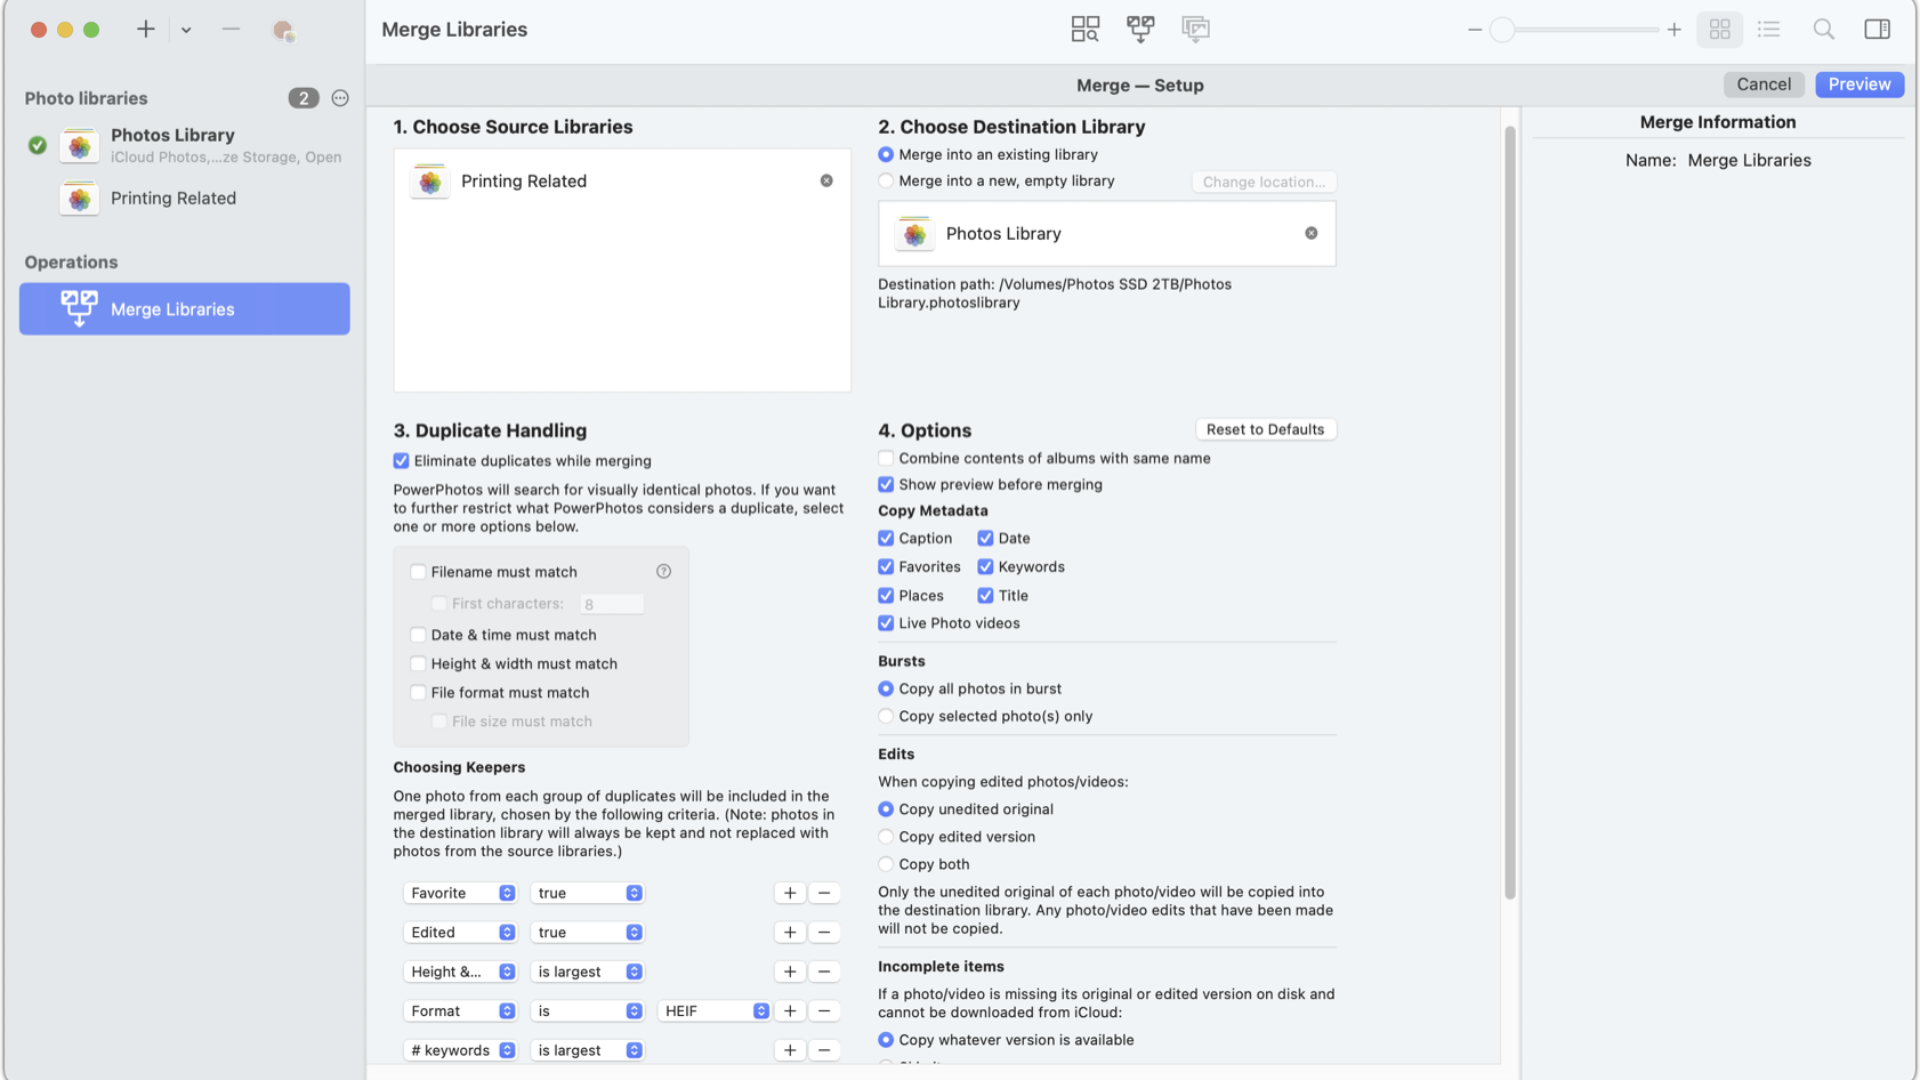Expand the 'is largest' dropdown for Height
The width and height of the screenshot is (1920, 1080).
587,972
